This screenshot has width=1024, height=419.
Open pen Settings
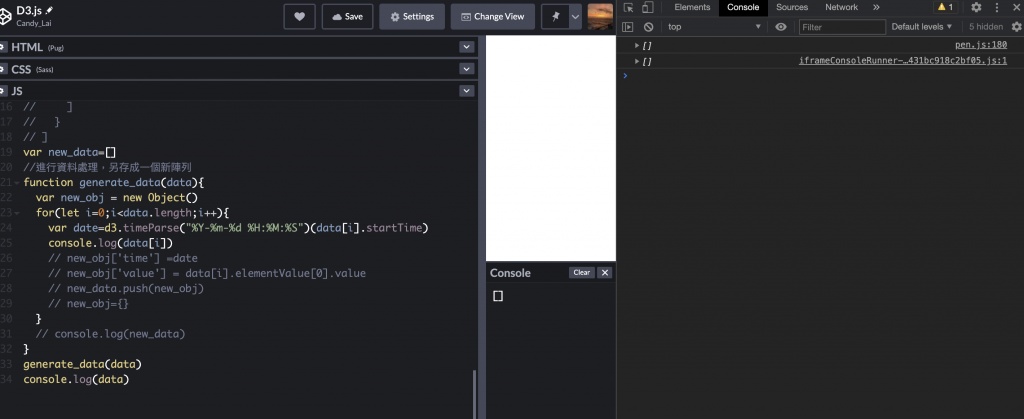(x=412, y=17)
